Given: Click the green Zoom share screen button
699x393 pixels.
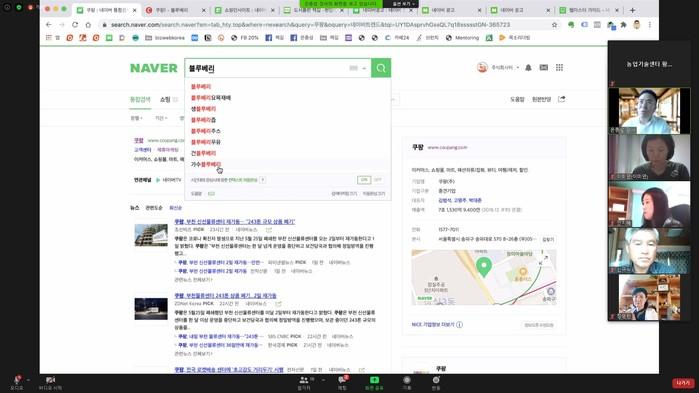Looking at the screenshot, I should point(374,383).
